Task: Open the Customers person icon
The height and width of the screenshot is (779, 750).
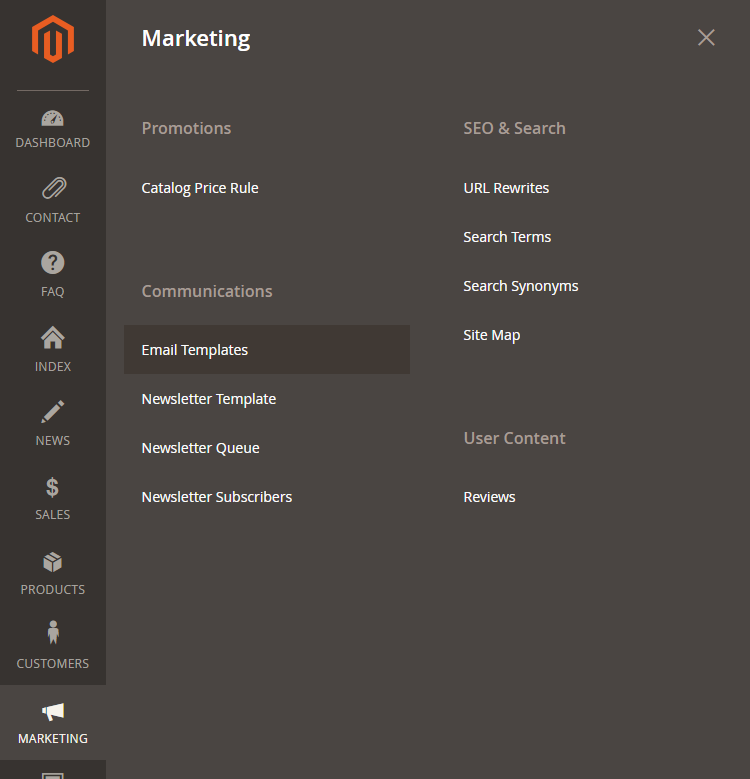Action: point(53,632)
